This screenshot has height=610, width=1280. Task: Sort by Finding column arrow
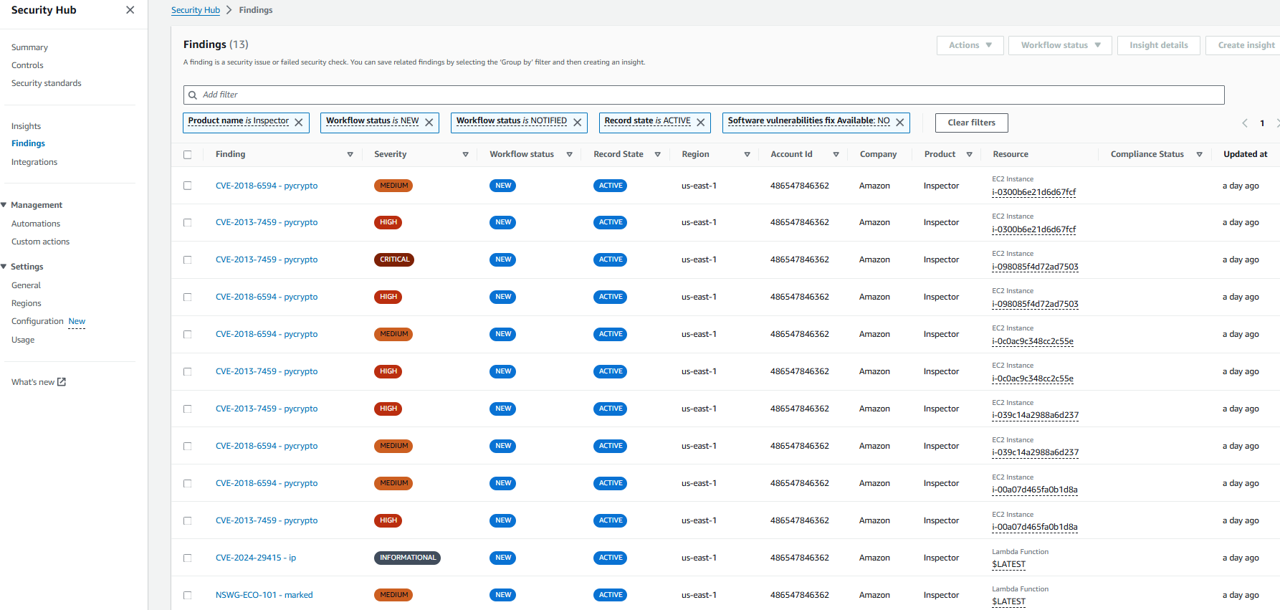(x=350, y=155)
